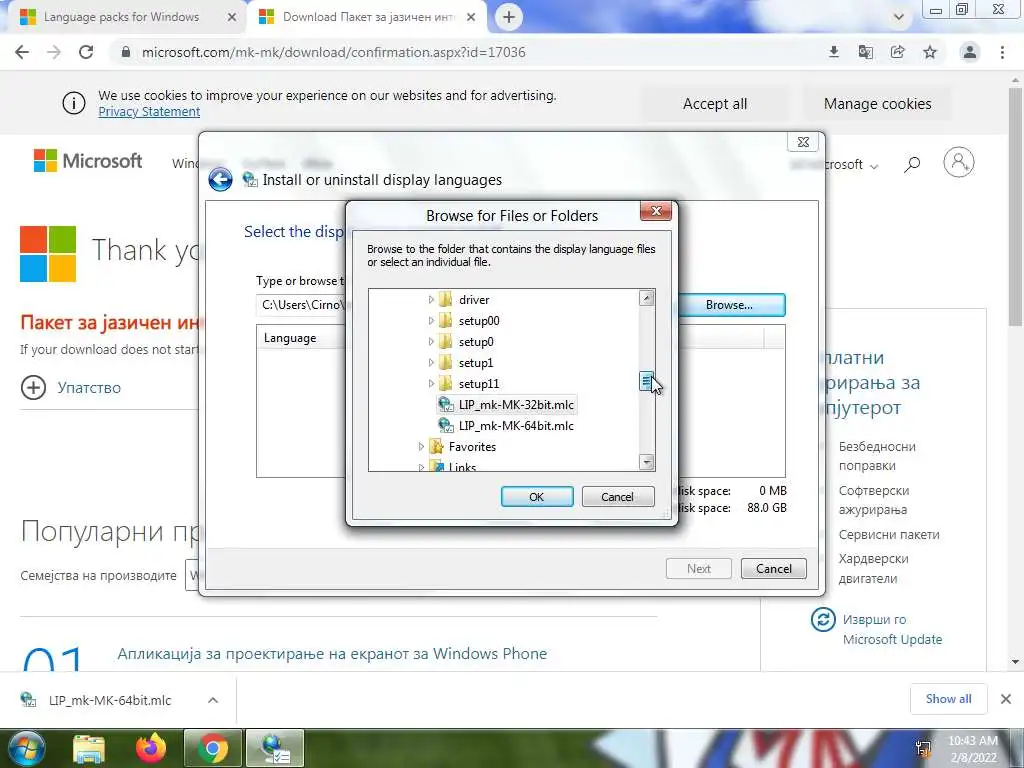Click the Microsoft logo

coord(88,161)
